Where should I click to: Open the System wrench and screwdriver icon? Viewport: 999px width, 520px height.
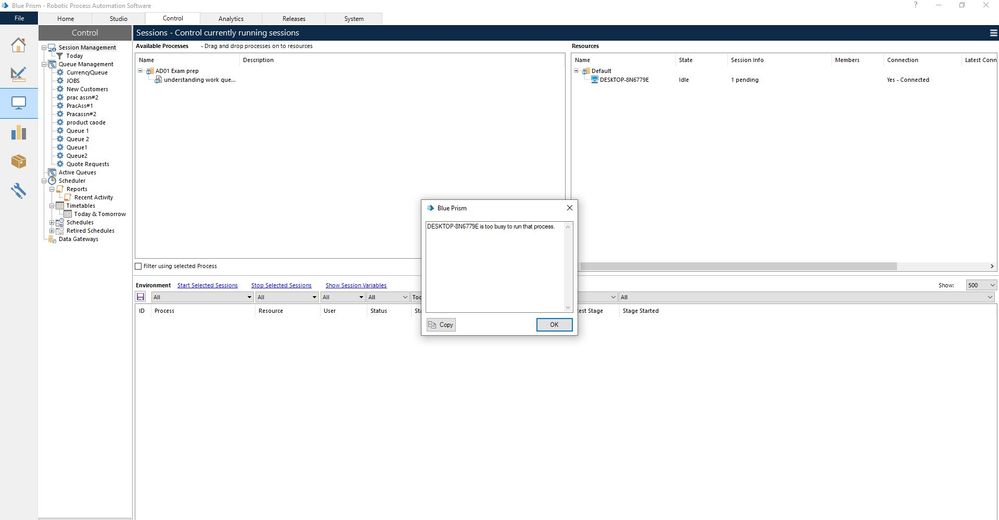18,191
